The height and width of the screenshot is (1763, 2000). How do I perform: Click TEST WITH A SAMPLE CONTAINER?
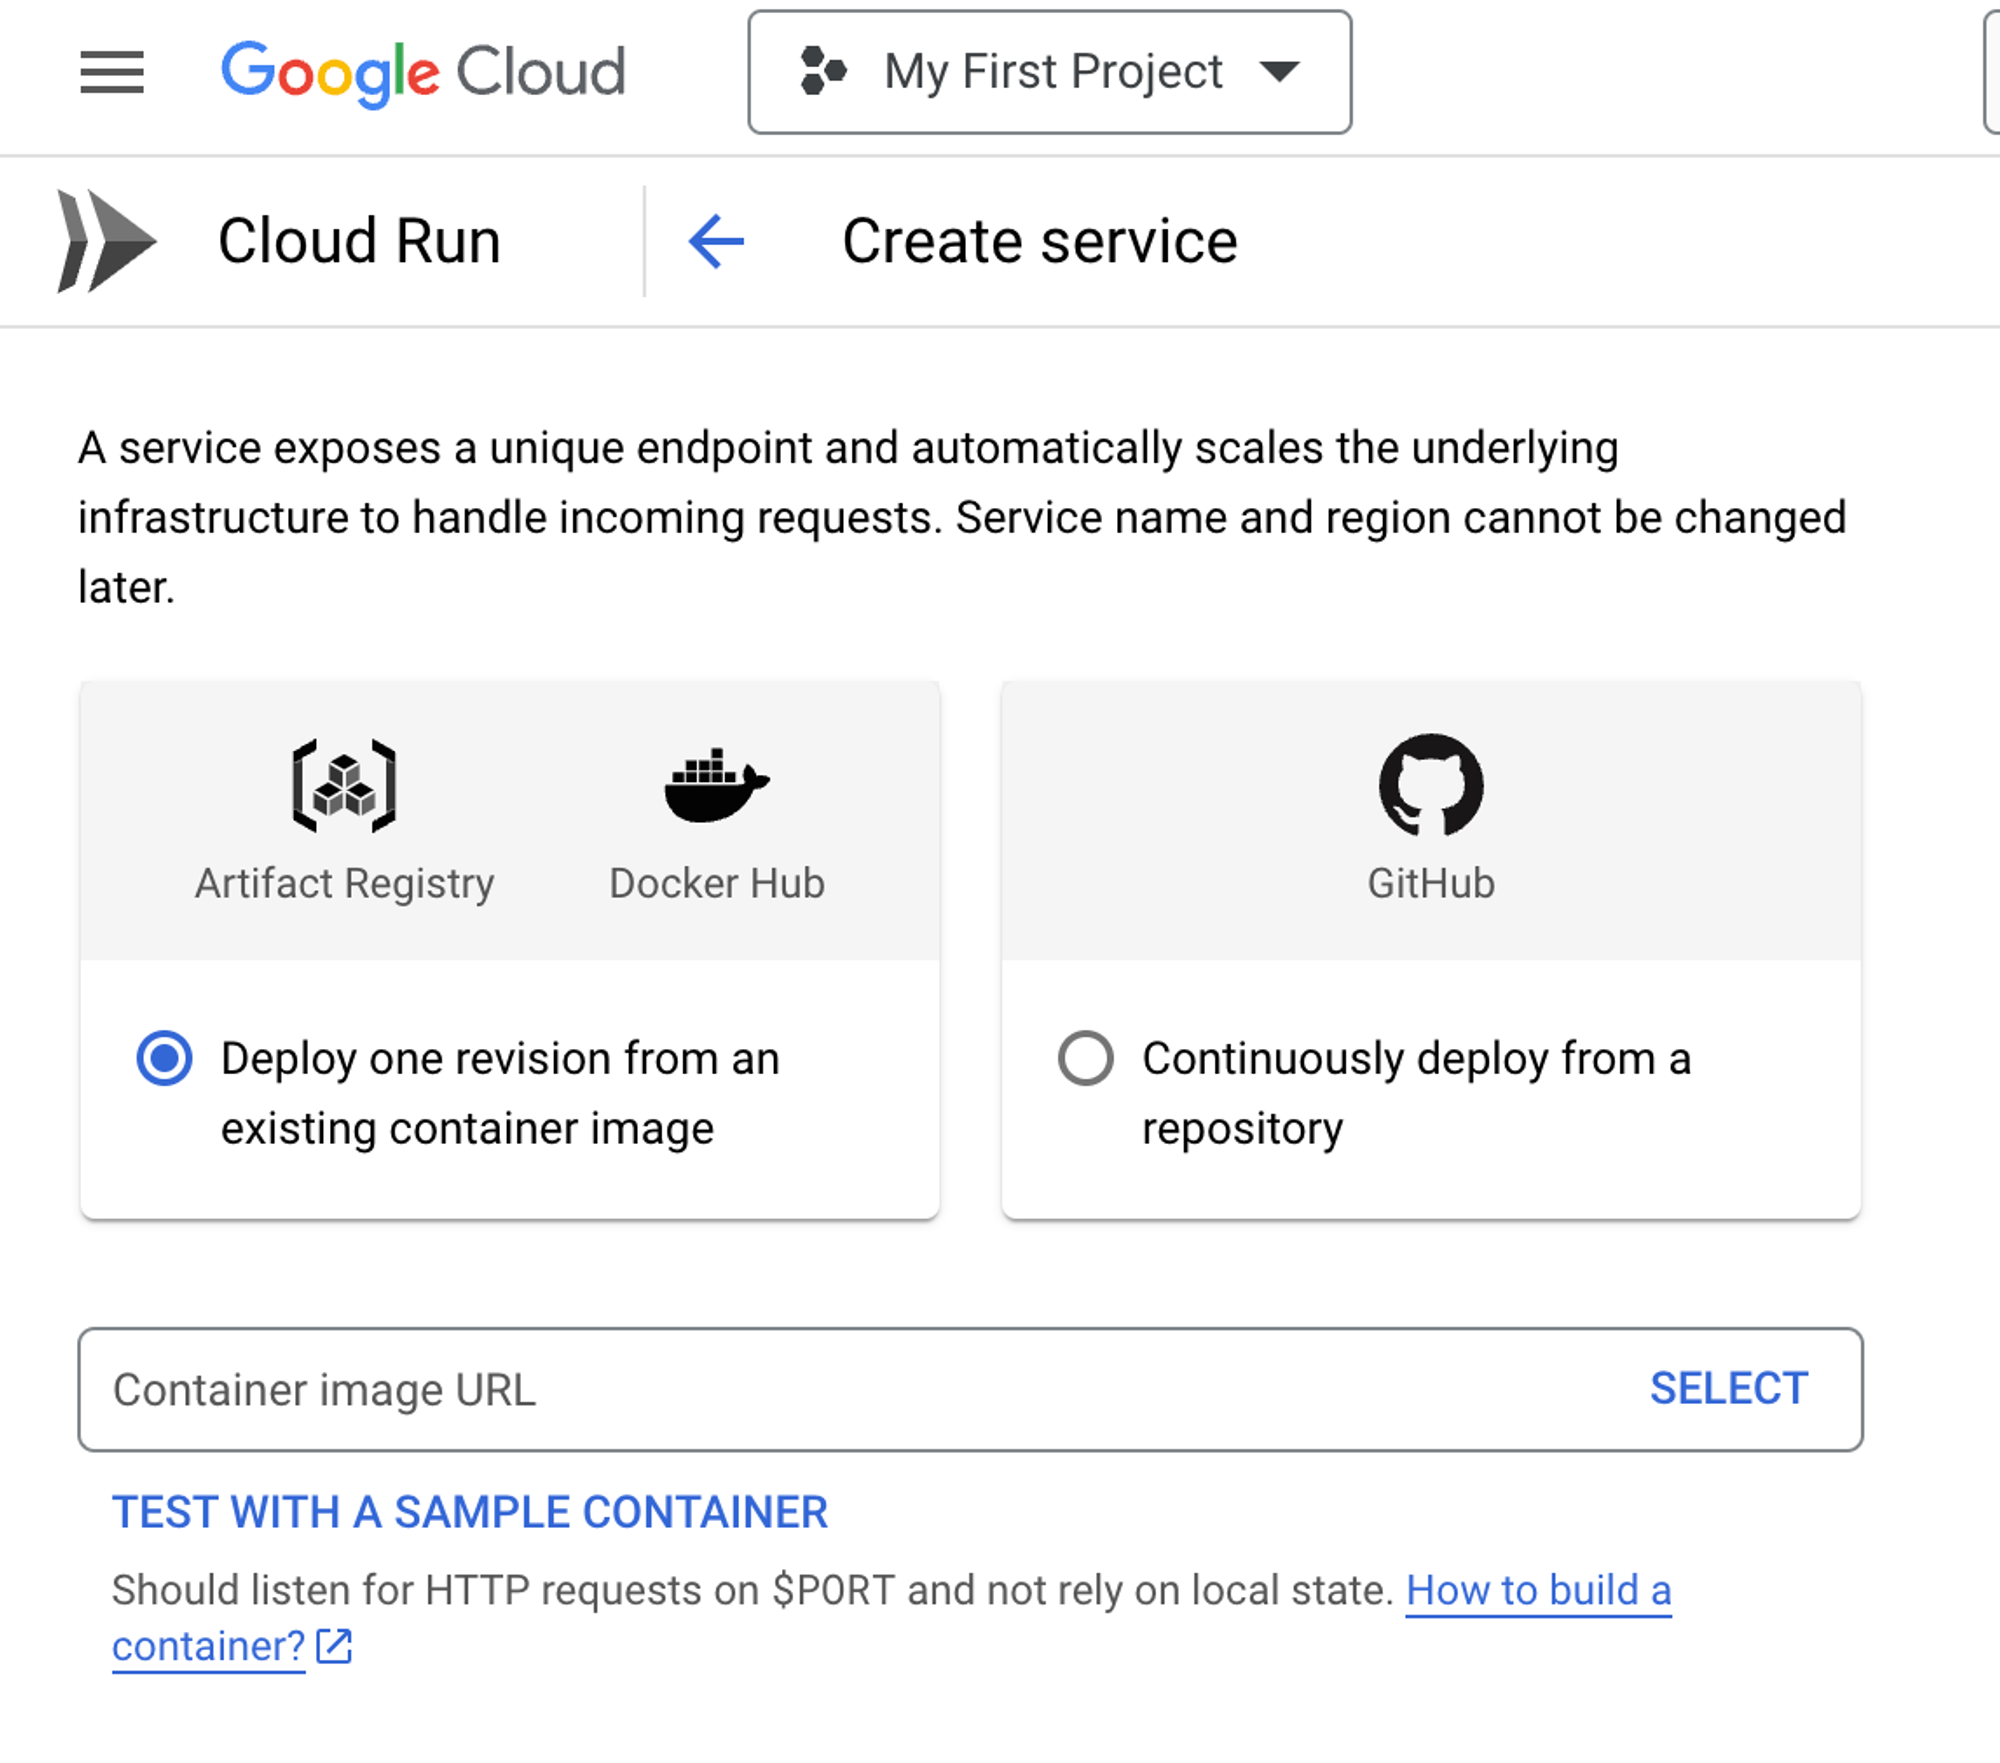(x=470, y=1511)
